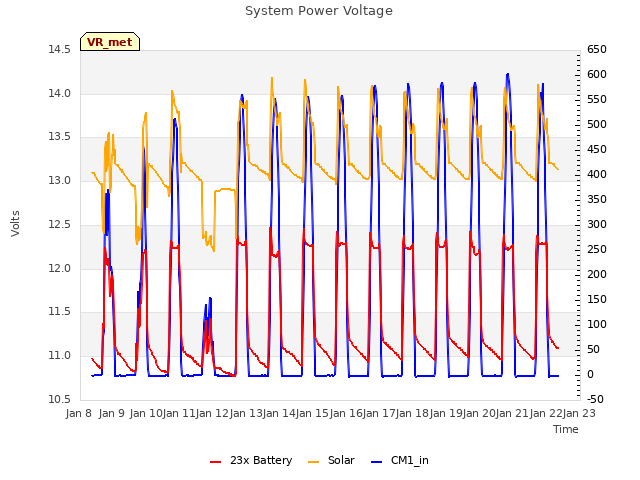
Task: Select the Solar legend label
Action: coord(341,460)
